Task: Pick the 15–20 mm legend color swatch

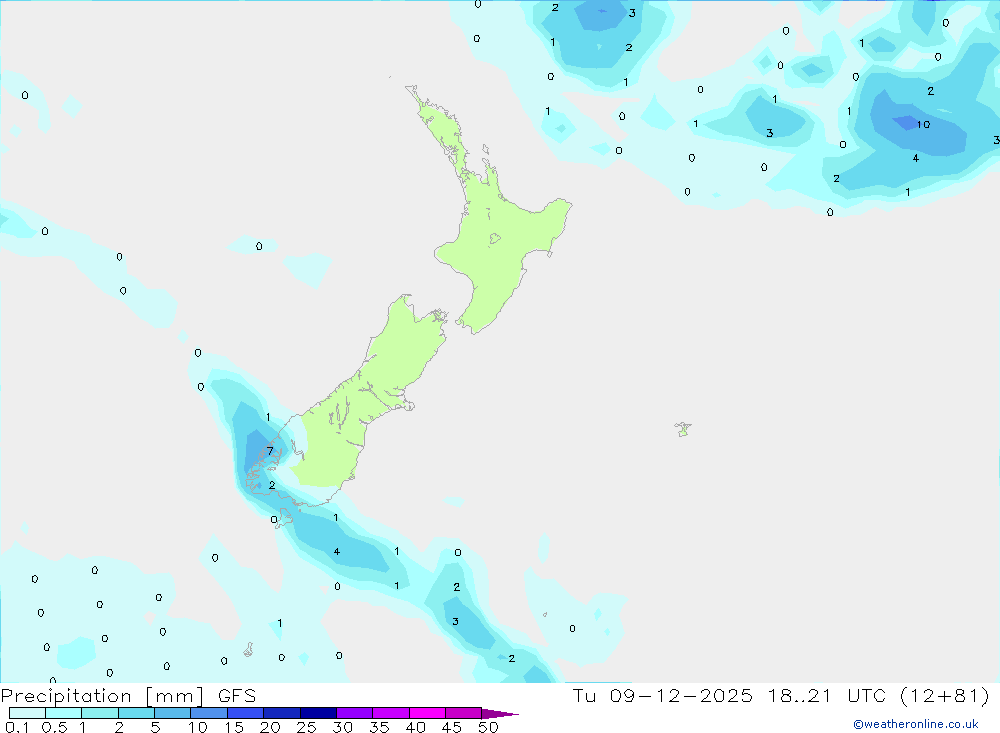Action: 245,713
